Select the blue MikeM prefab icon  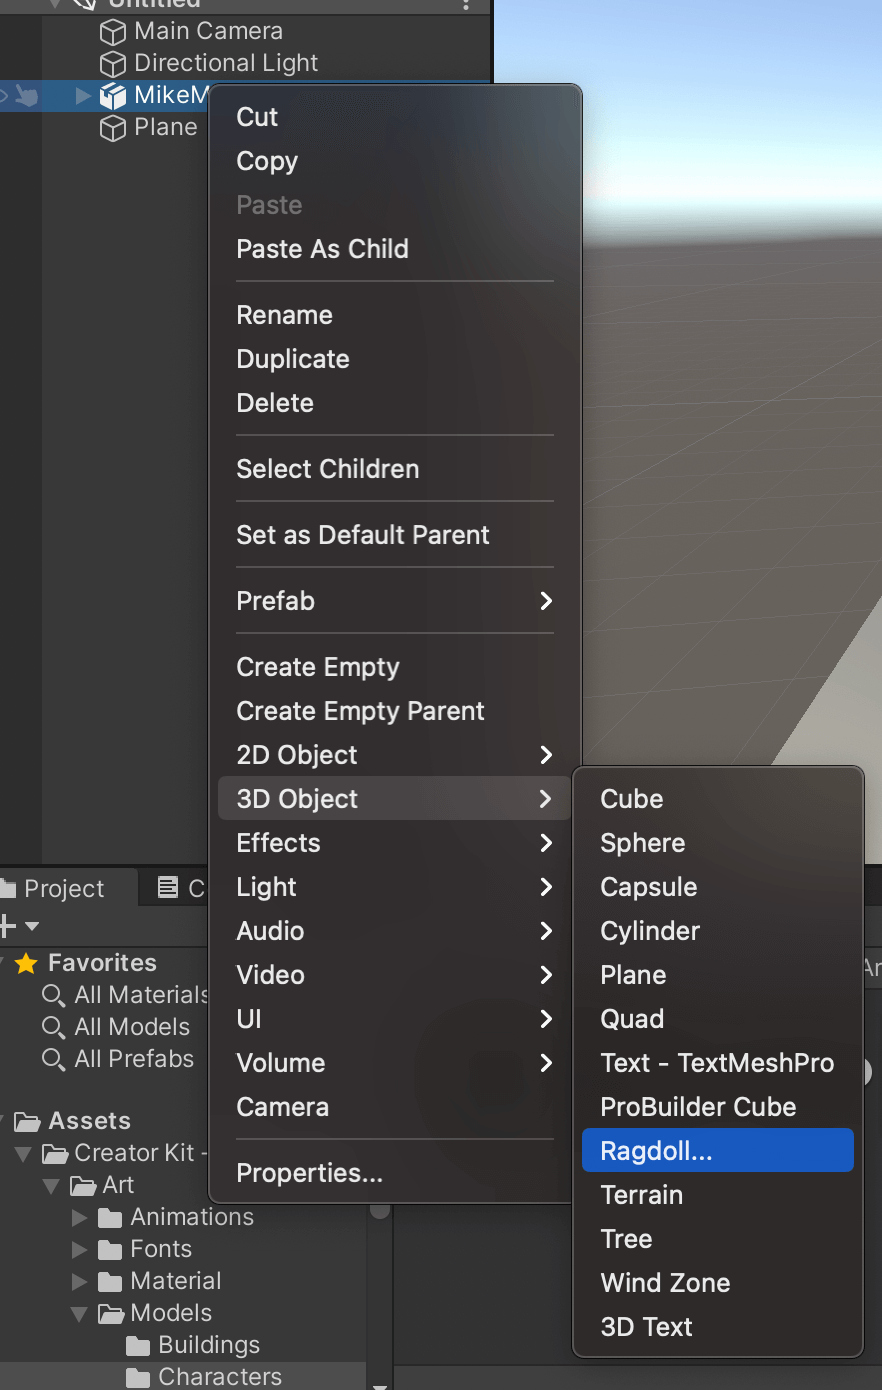click(111, 95)
